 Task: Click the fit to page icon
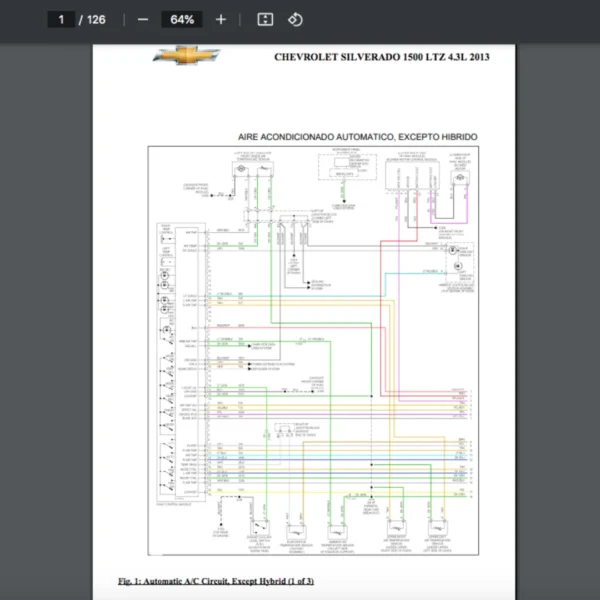(x=265, y=19)
